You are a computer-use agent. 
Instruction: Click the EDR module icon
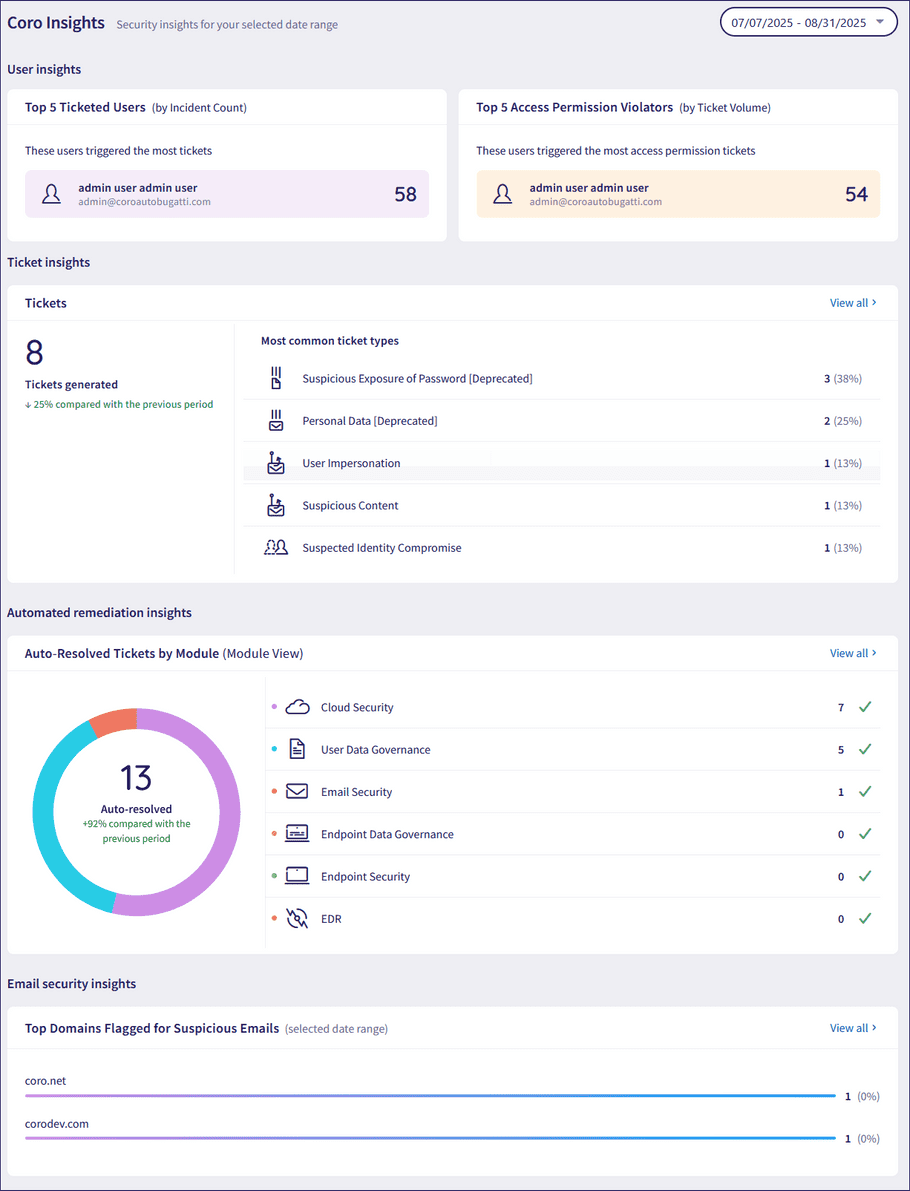click(297, 918)
